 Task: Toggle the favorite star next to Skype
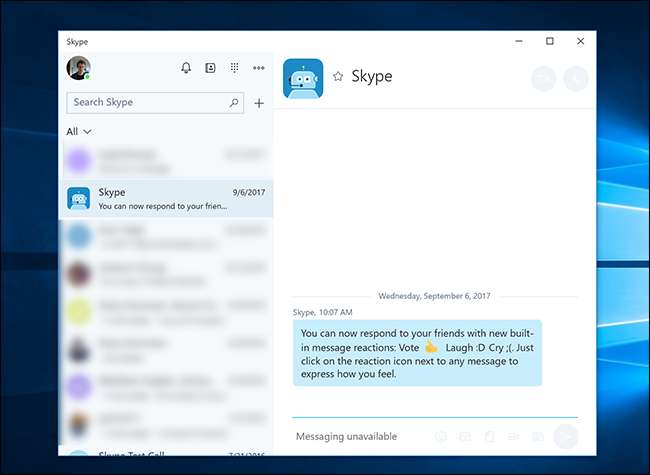tap(338, 76)
